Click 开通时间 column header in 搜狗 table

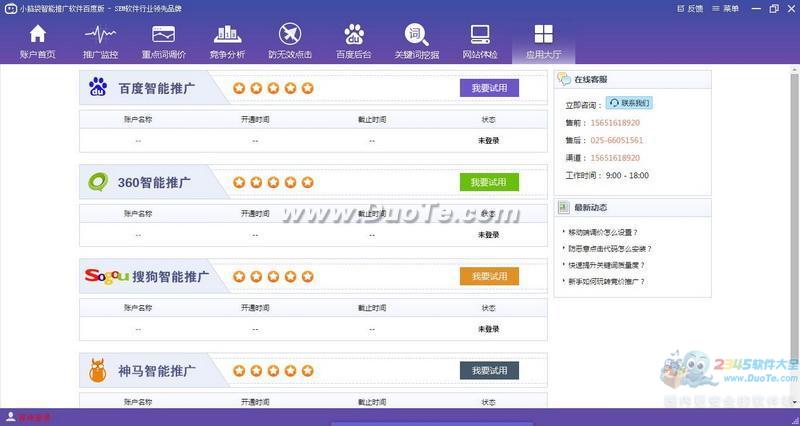tap(255, 308)
